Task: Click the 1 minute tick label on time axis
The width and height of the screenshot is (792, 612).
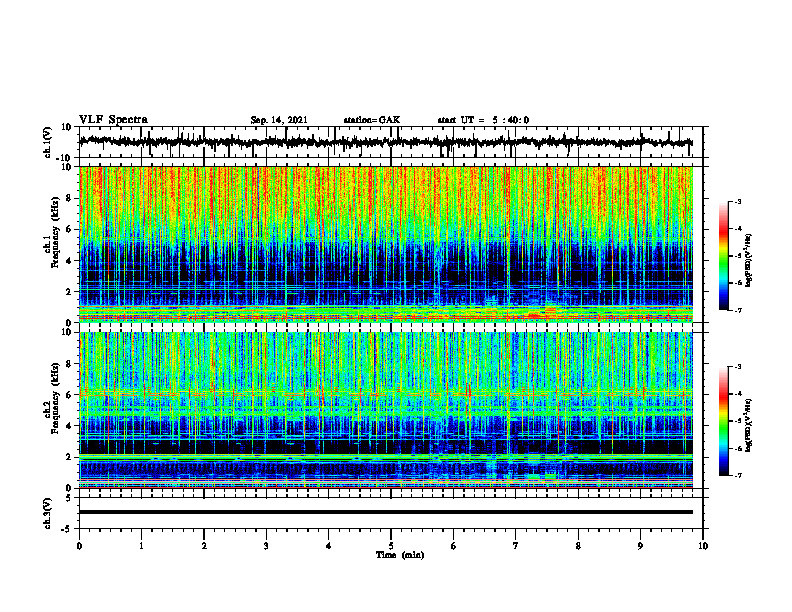Action: (x=141, y=546)
